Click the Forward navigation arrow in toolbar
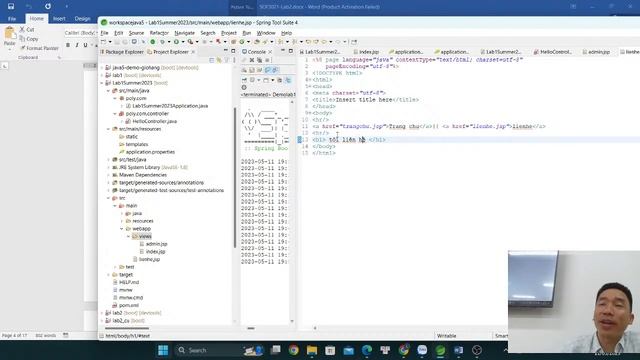 pyautogui.click(x=338, y=42)
